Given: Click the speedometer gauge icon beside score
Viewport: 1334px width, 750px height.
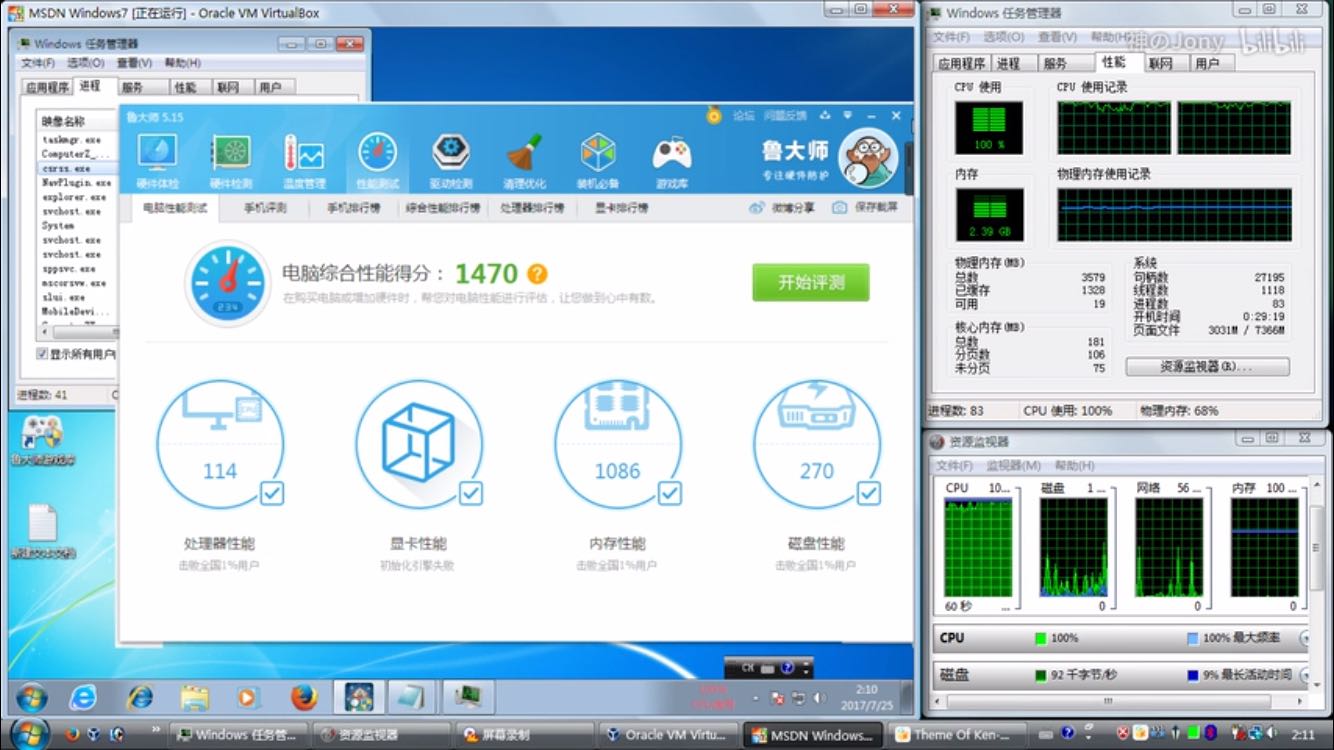Looking at the screenshot, I should (x=228, y=283).
